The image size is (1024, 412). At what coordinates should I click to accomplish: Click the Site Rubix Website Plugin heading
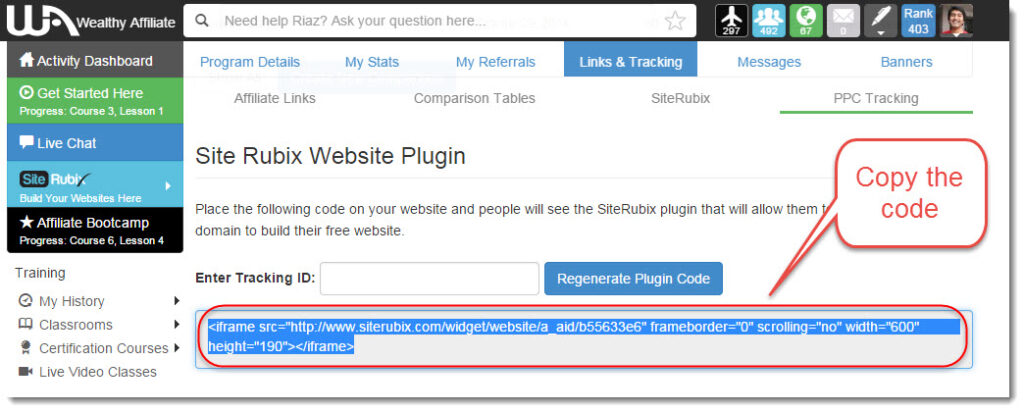[330, 157]
